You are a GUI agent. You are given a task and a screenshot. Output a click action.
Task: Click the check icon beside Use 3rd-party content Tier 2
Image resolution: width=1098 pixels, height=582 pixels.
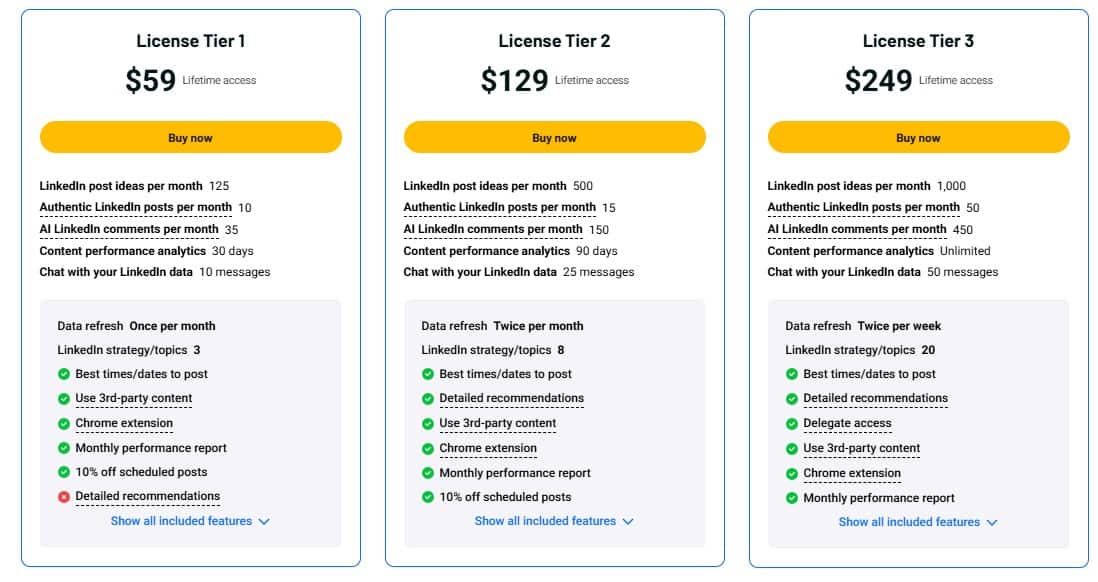(x=430, y=423)
